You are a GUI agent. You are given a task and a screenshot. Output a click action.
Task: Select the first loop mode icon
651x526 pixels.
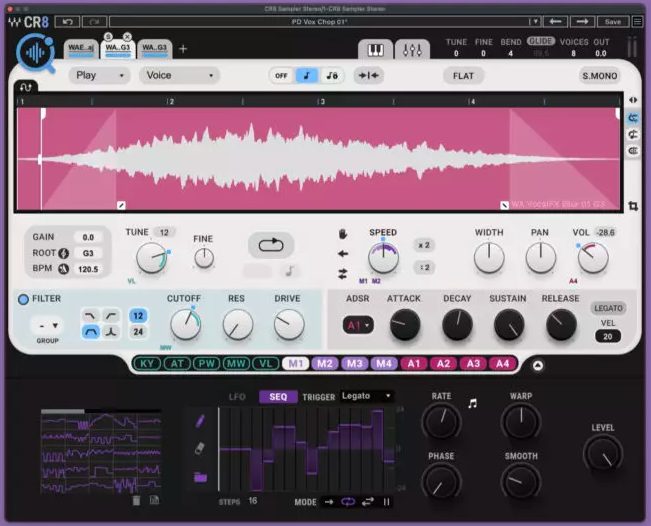coord(633,118)
